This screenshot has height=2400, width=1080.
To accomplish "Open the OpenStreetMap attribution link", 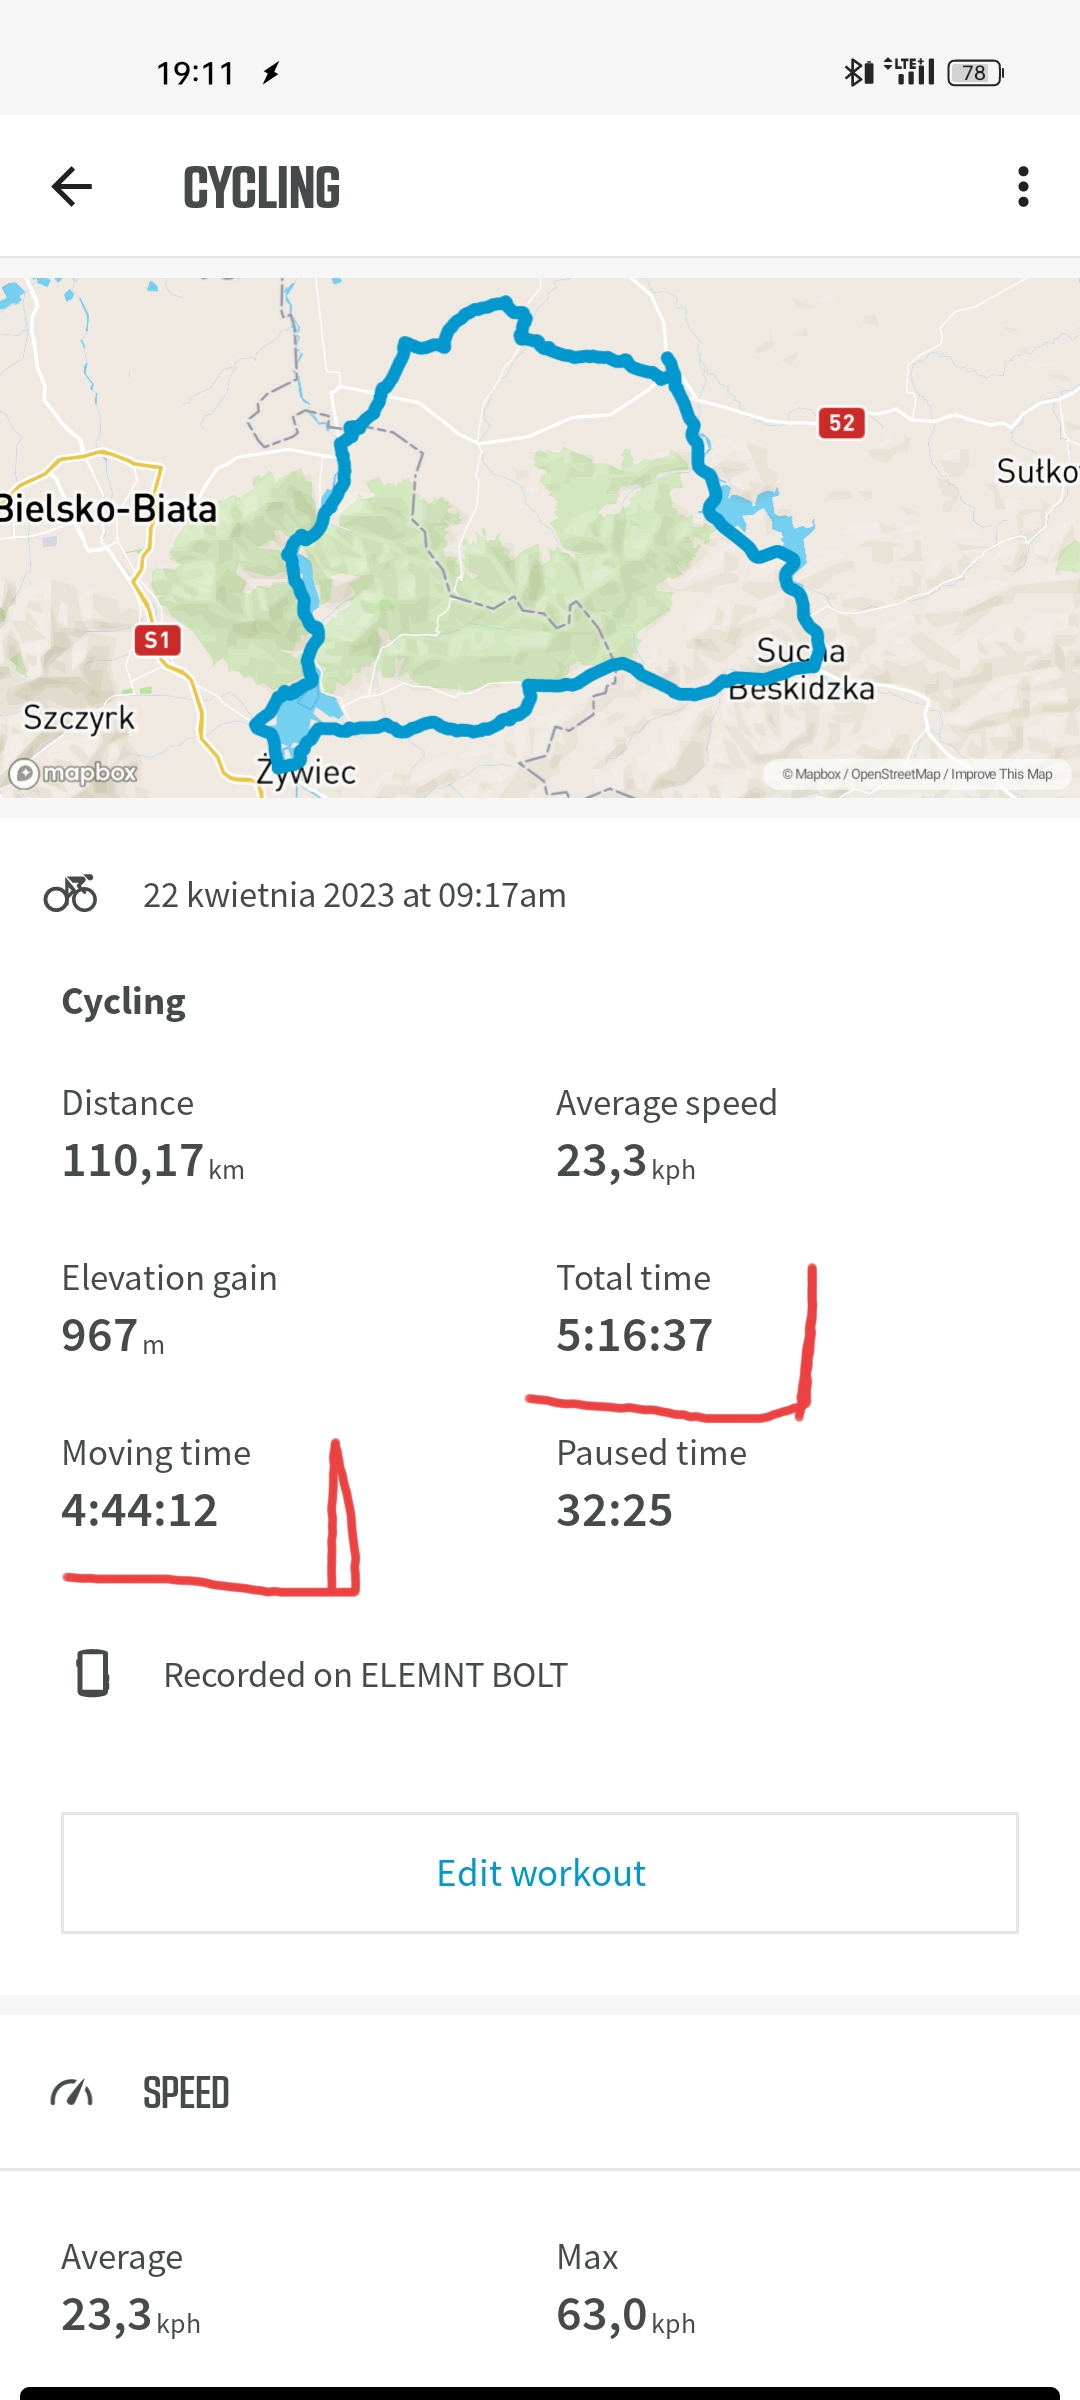I will click(895, 774).
